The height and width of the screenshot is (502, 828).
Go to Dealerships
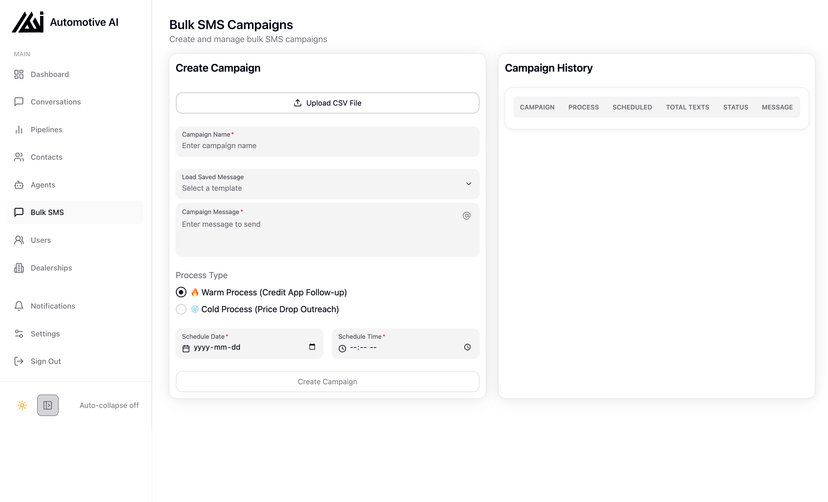point(76,268)
